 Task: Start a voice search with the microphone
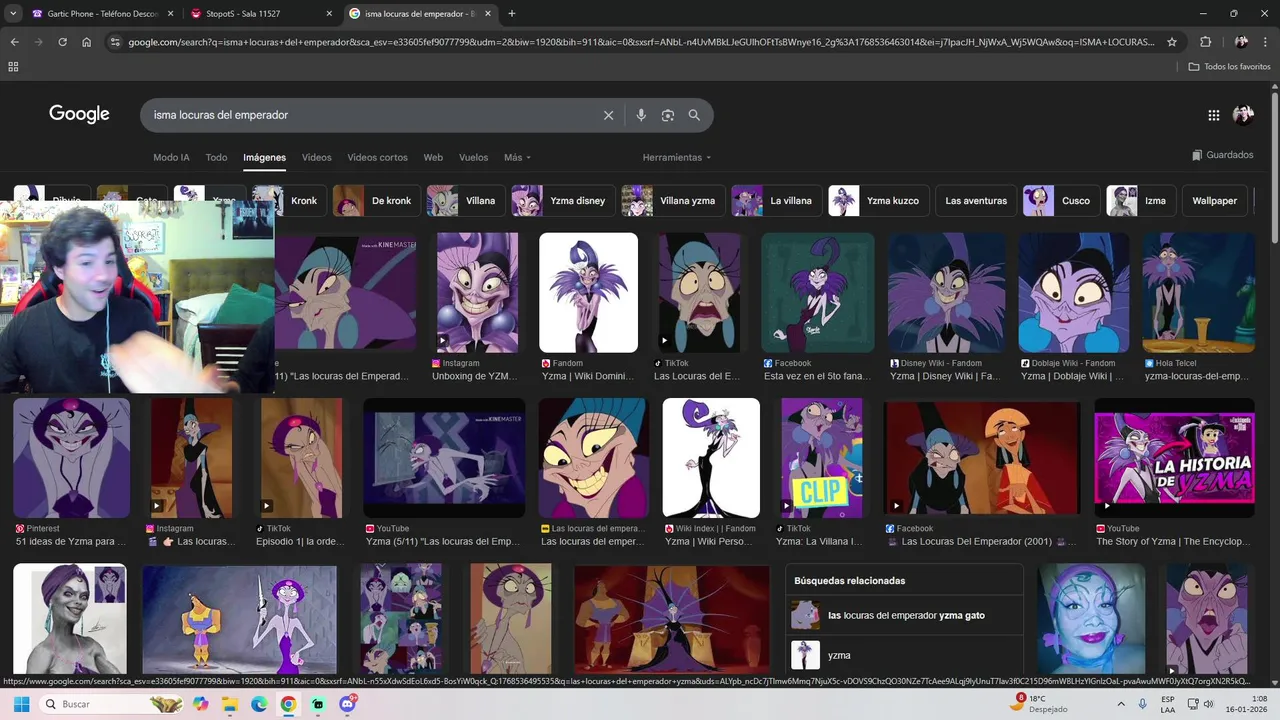tap(641, 115)
